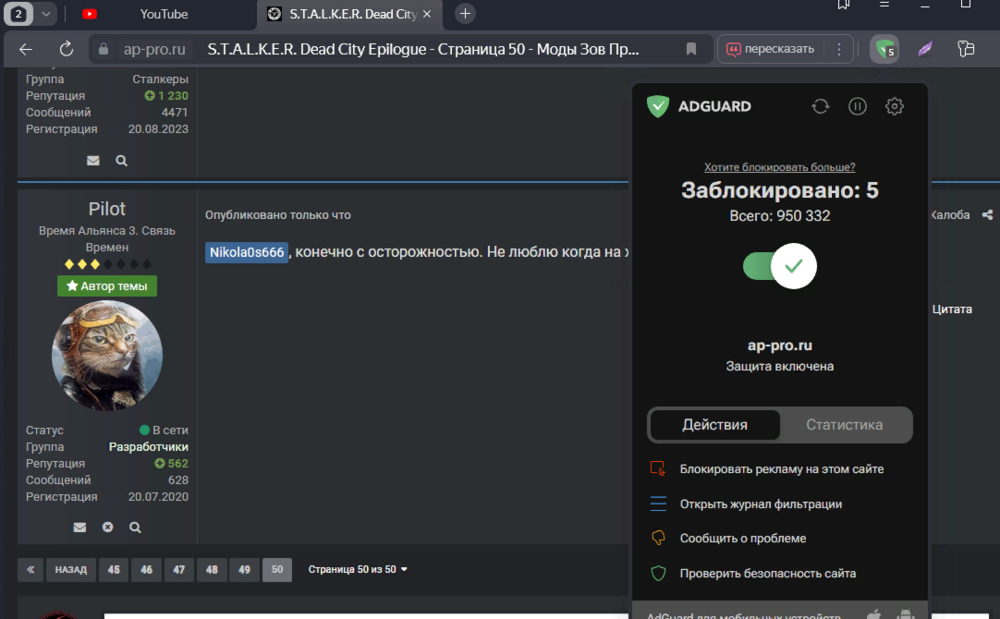Click magnifier icon under the upper user profile

[x=121, y=161]
